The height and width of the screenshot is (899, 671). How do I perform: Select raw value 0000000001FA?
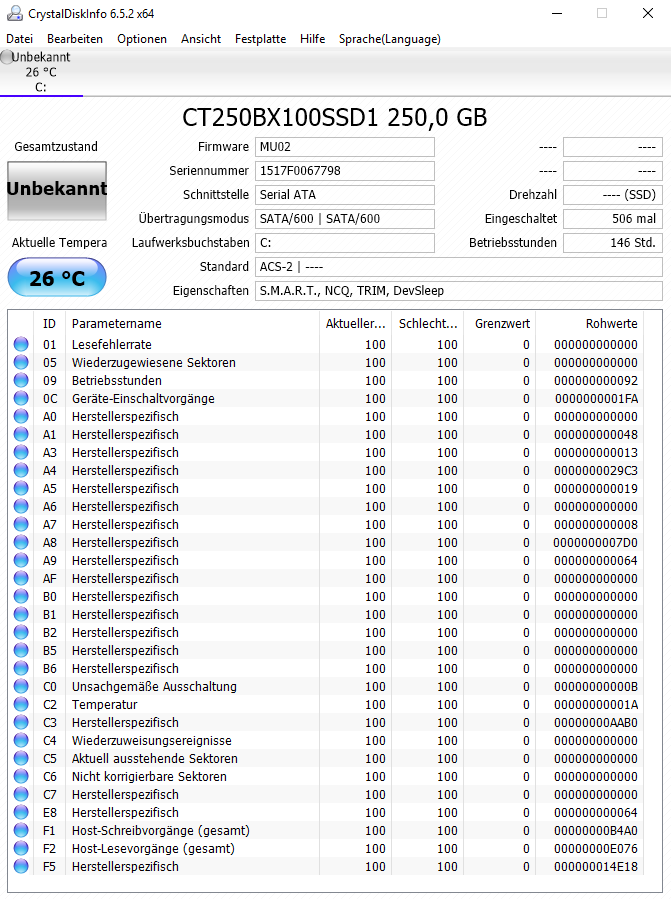point(596,398)
